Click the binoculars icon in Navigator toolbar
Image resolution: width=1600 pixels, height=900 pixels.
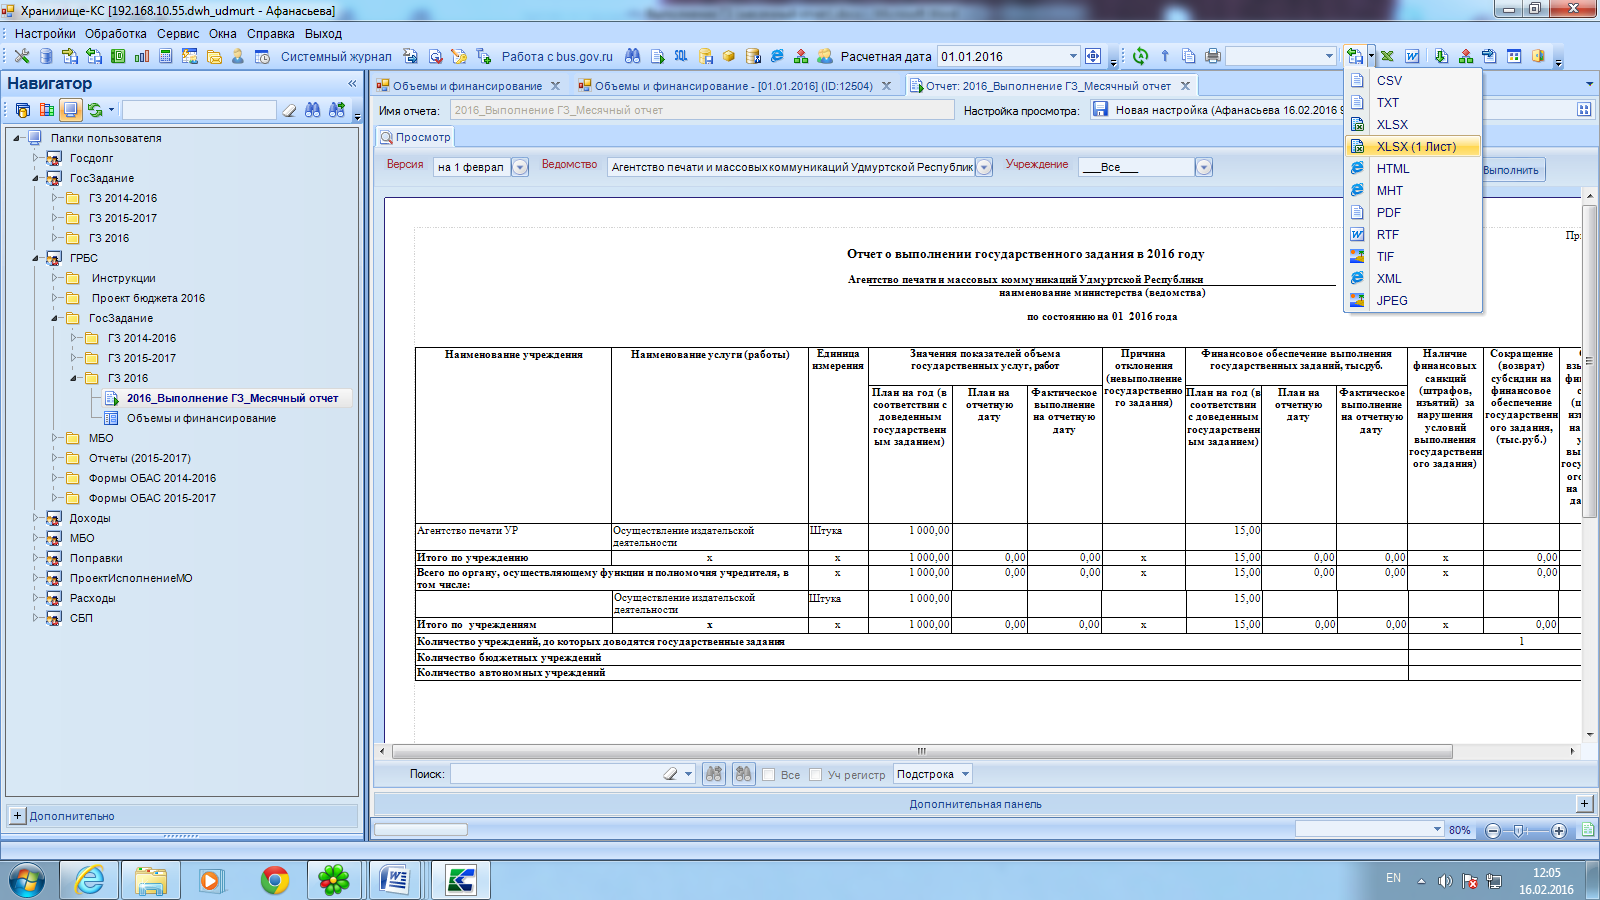point(313,110)
